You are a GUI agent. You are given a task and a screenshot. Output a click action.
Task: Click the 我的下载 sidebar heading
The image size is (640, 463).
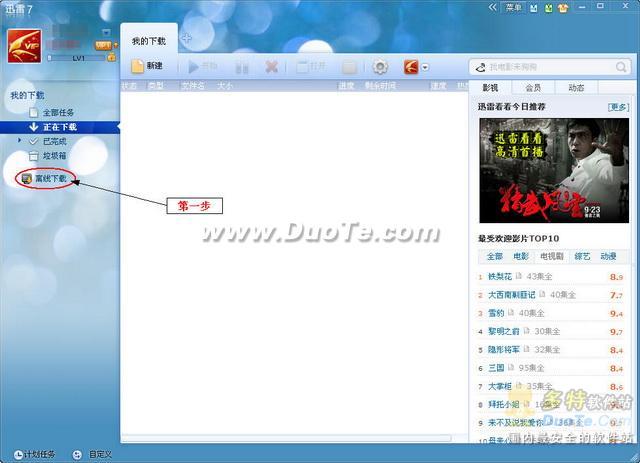click(27, 96)
